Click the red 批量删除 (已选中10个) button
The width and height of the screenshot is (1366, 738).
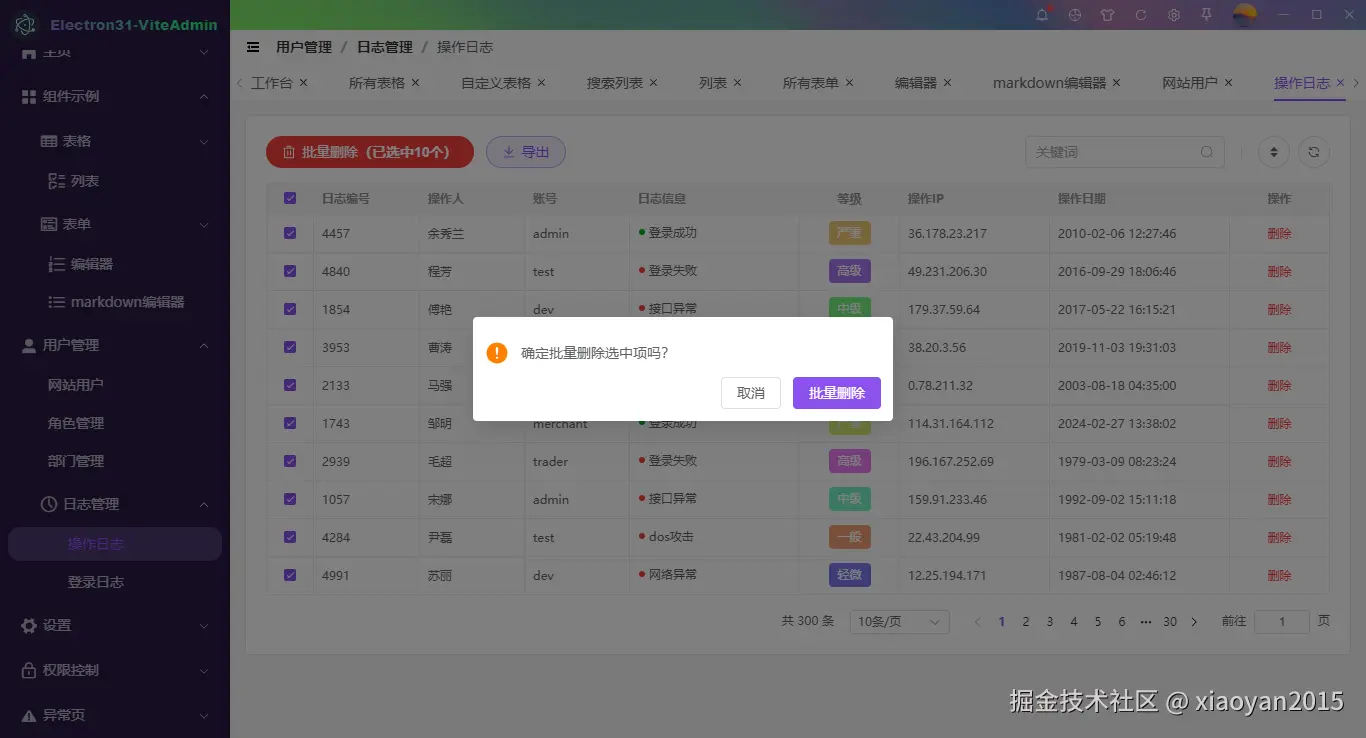[370, 152]
